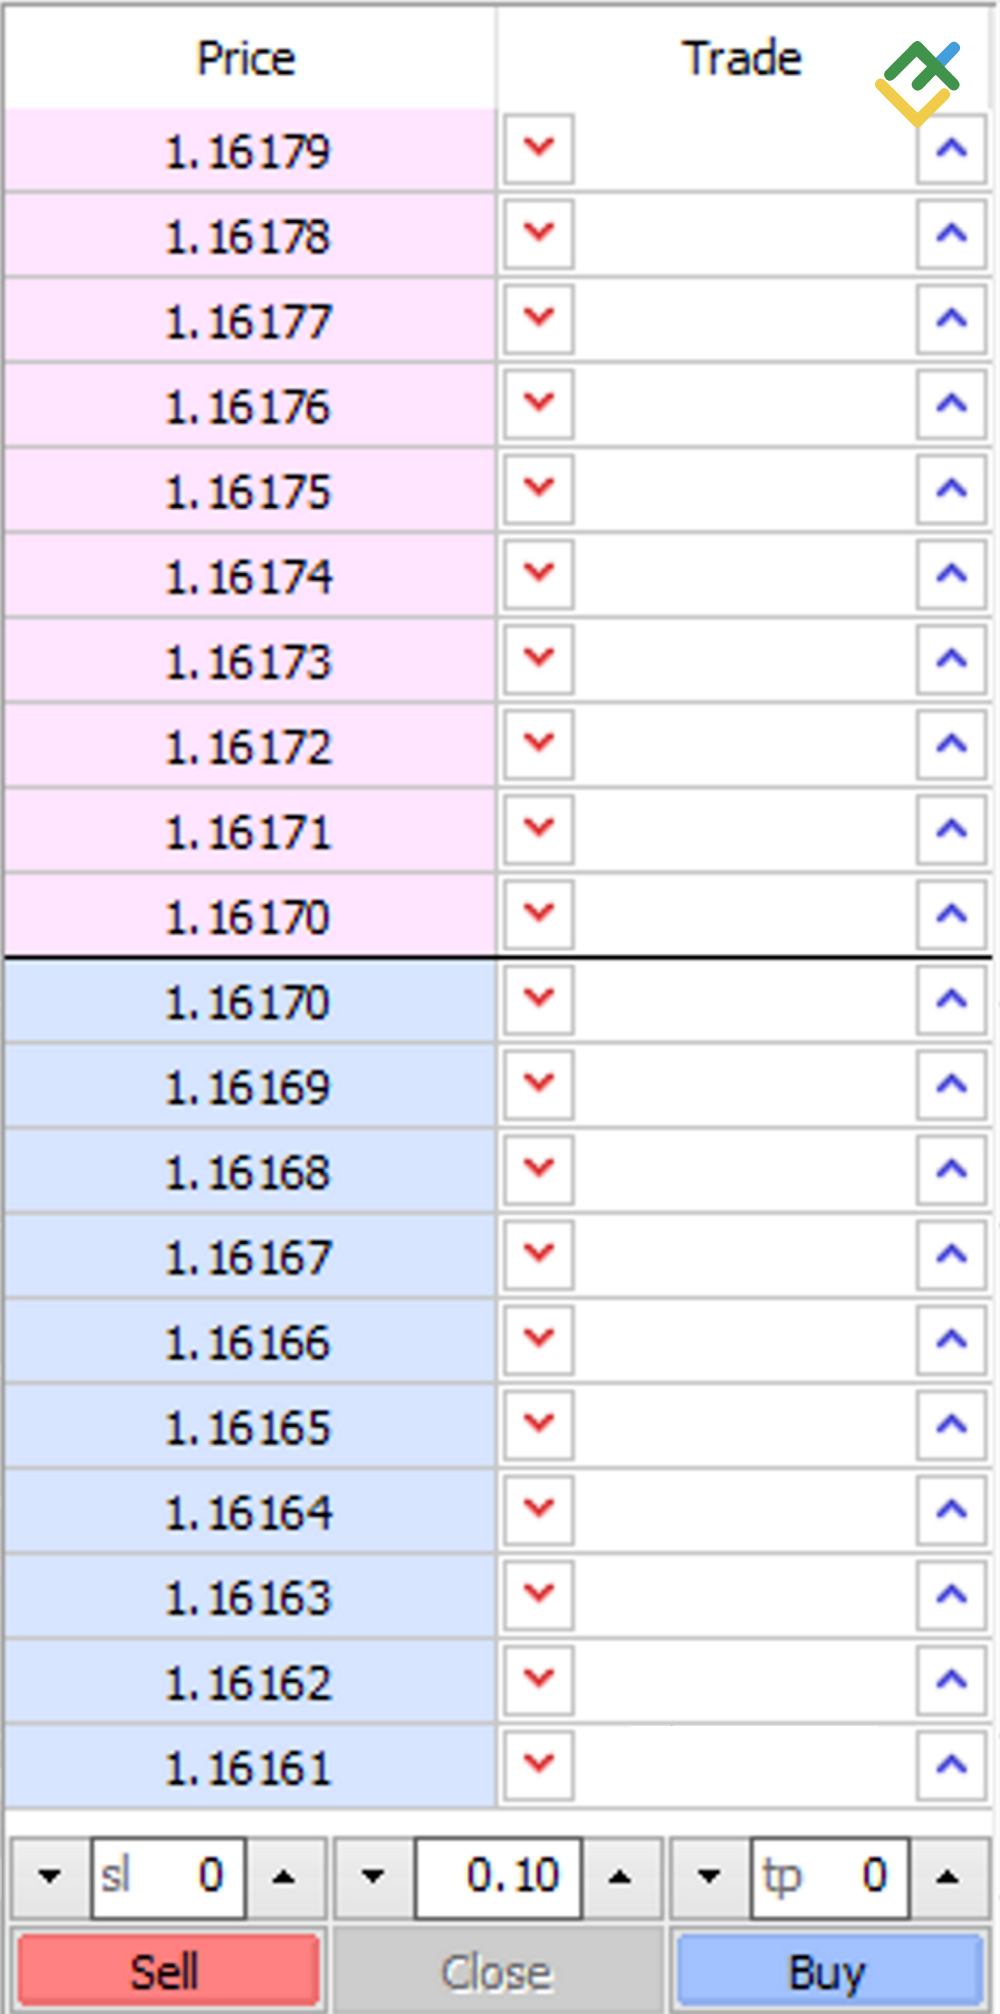The width and height of the screenshot is (1000, 2014).
Task: Focus the sl stop loss input field
Action: point(168,1877)
